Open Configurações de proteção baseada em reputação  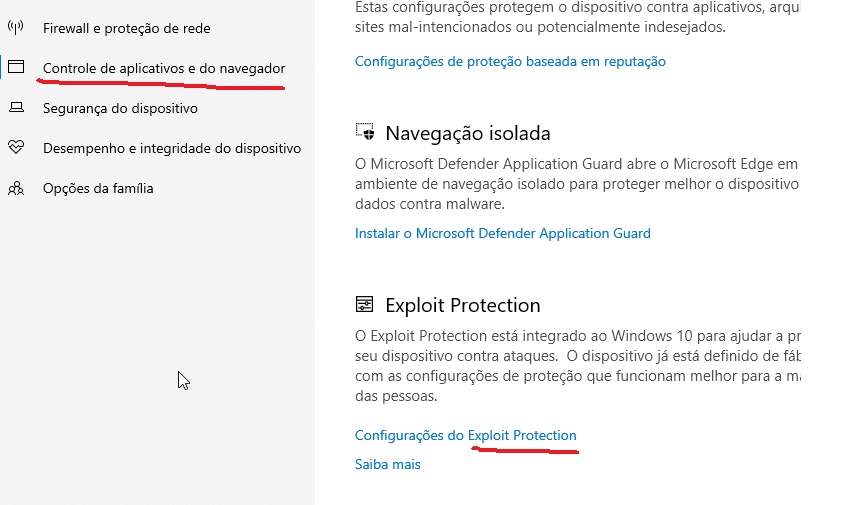(x=510, y=61)
